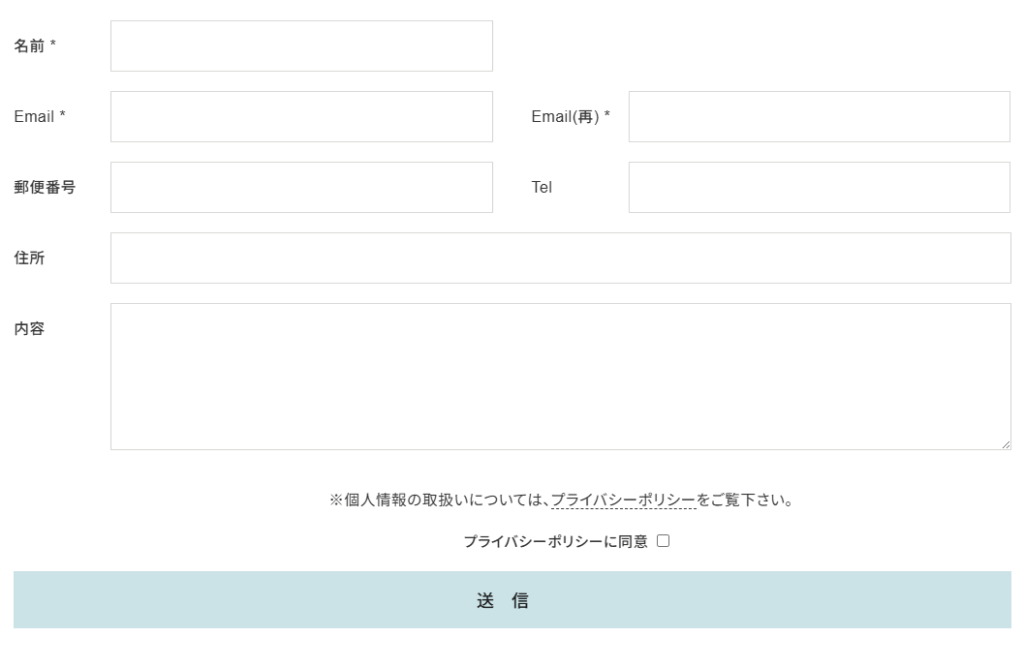
Task: Focus the 住所 address input field
Action: tap(560, 258)
